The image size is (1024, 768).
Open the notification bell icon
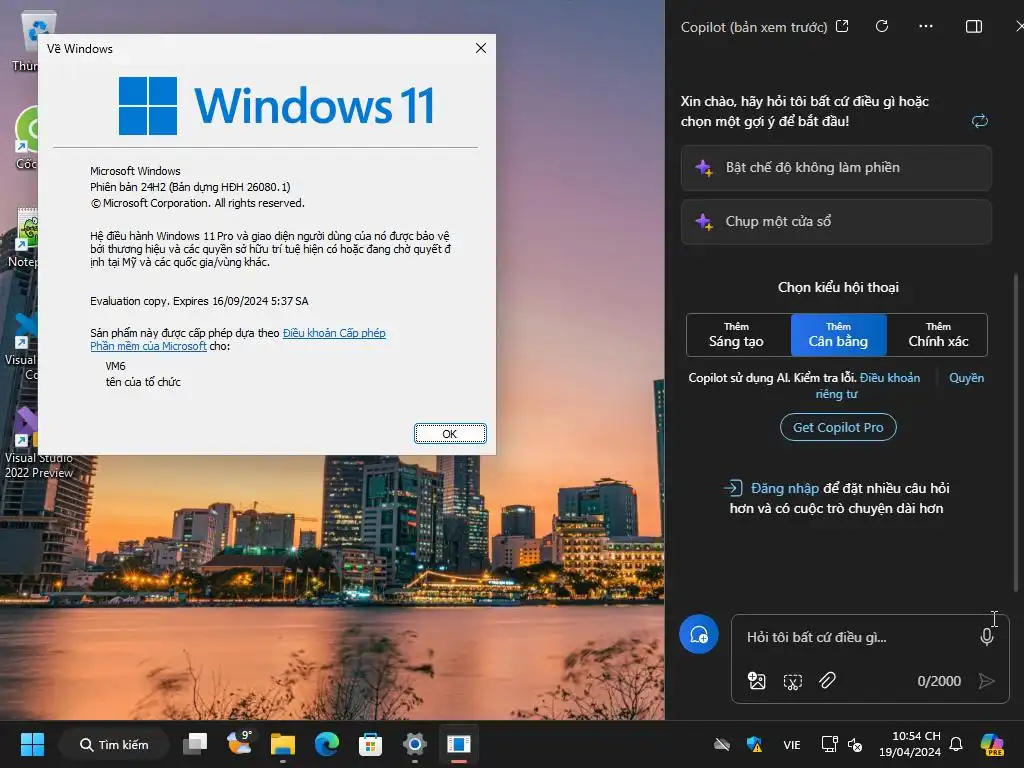[x=956, y=744]
